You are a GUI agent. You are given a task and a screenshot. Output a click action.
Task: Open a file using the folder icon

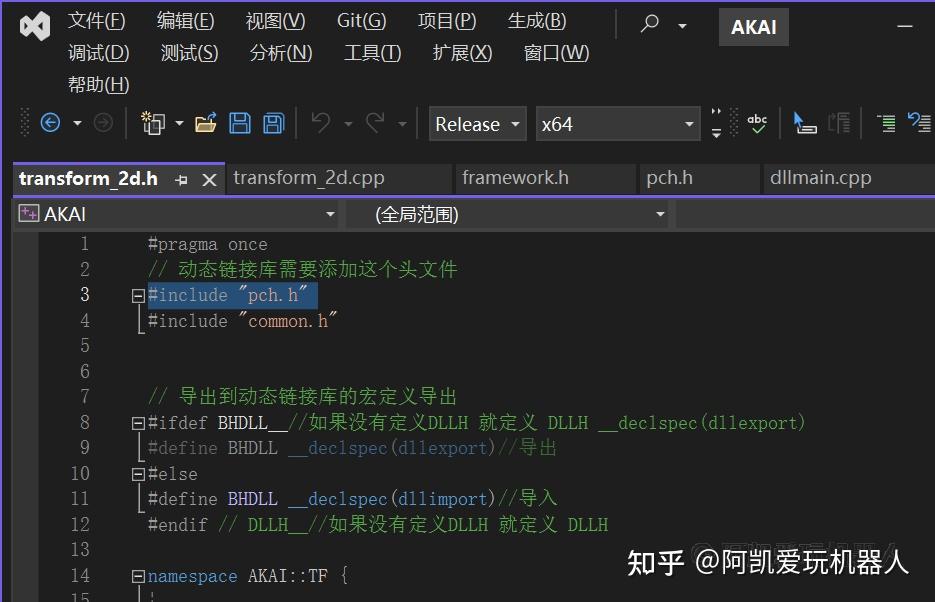pos(205,122)
